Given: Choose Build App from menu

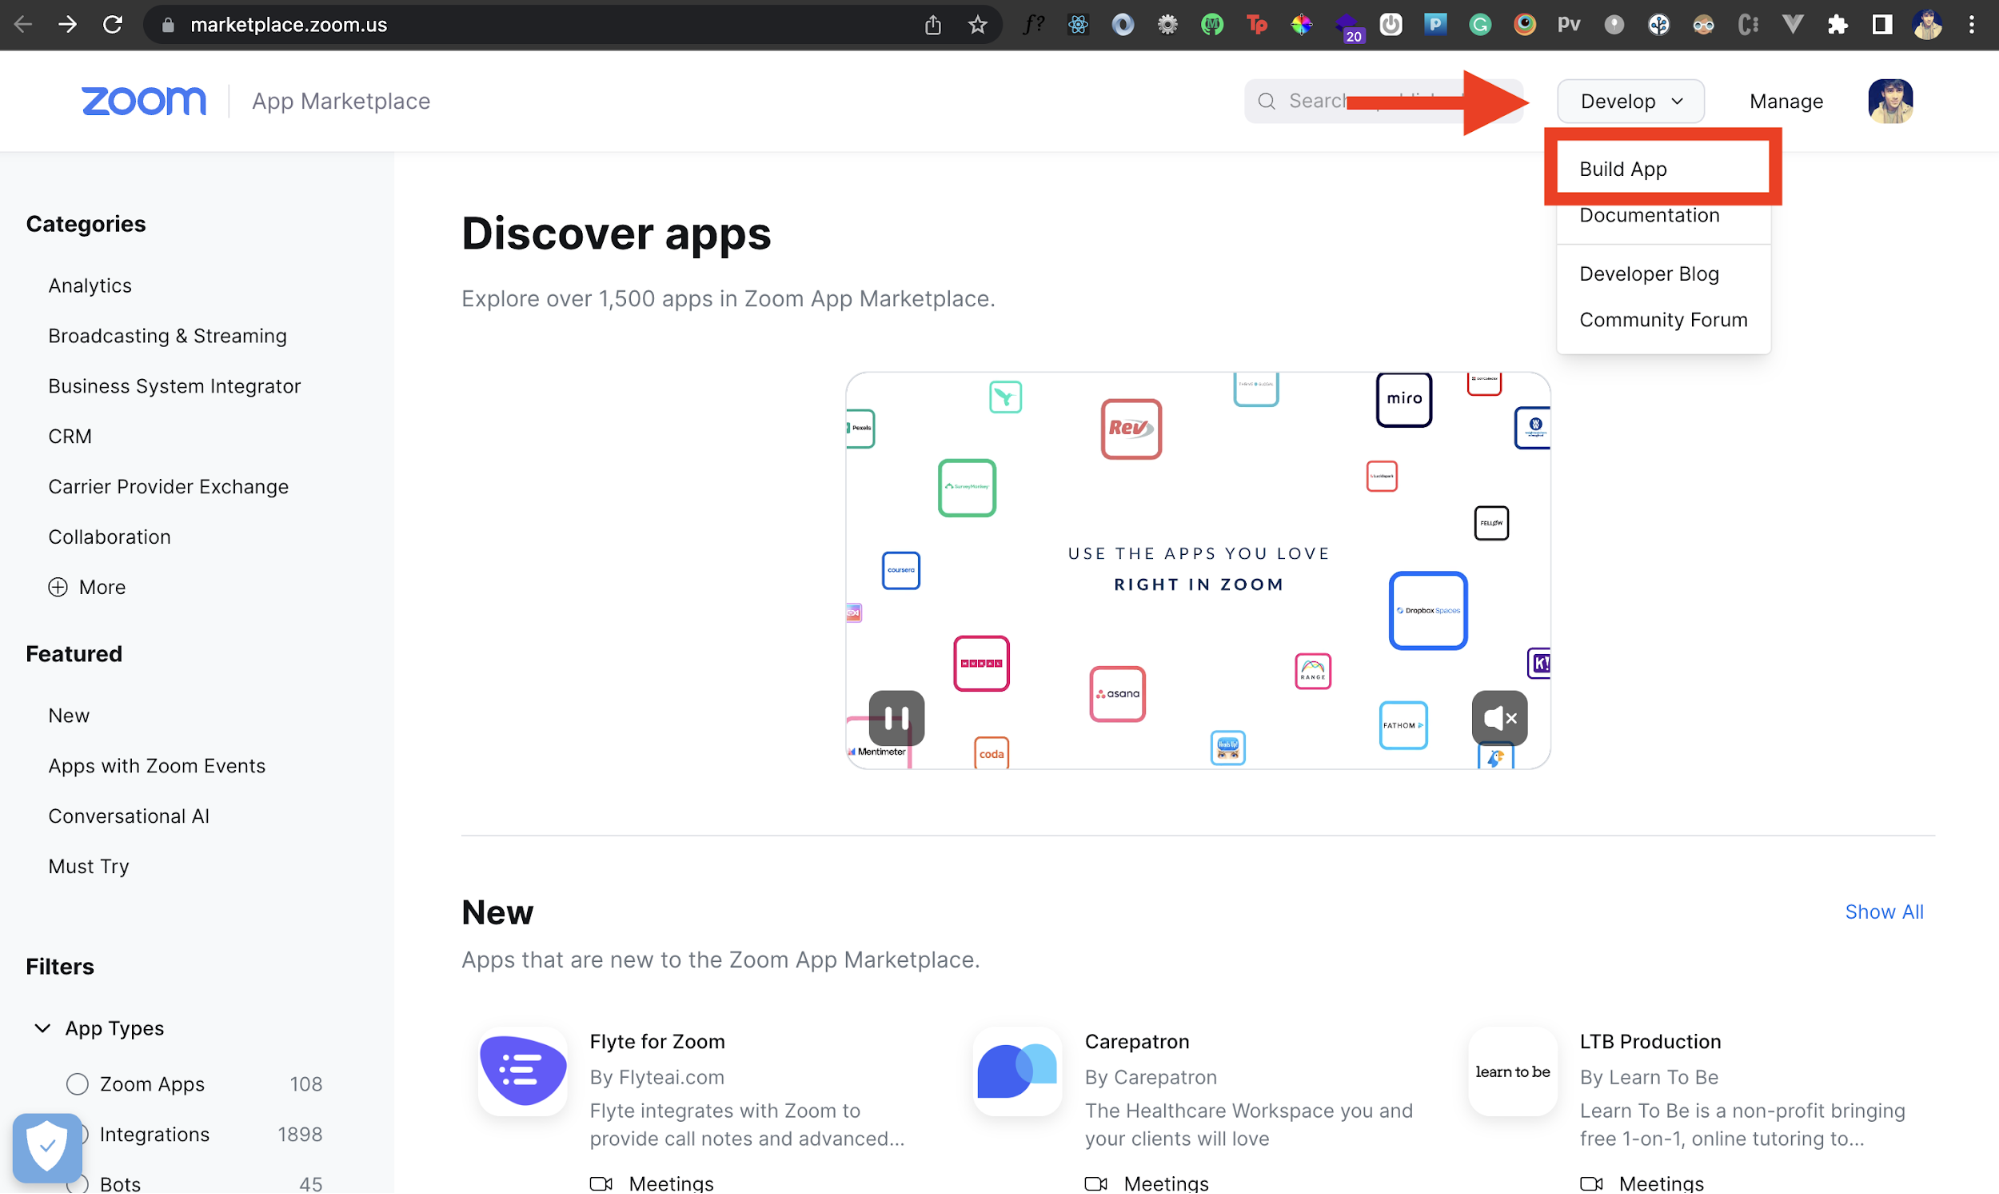Looking at the screenshot, I should (x=1623, y=169).
